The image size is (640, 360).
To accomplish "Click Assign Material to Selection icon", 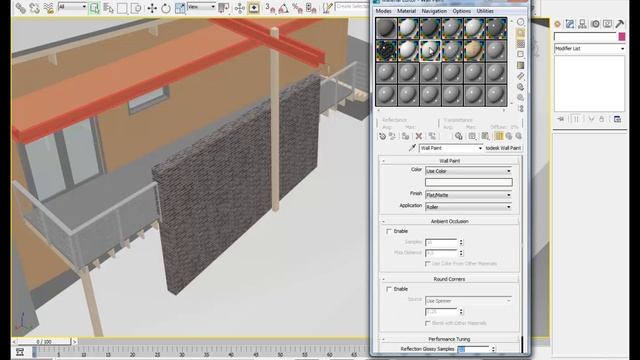I will click(405, 136).
